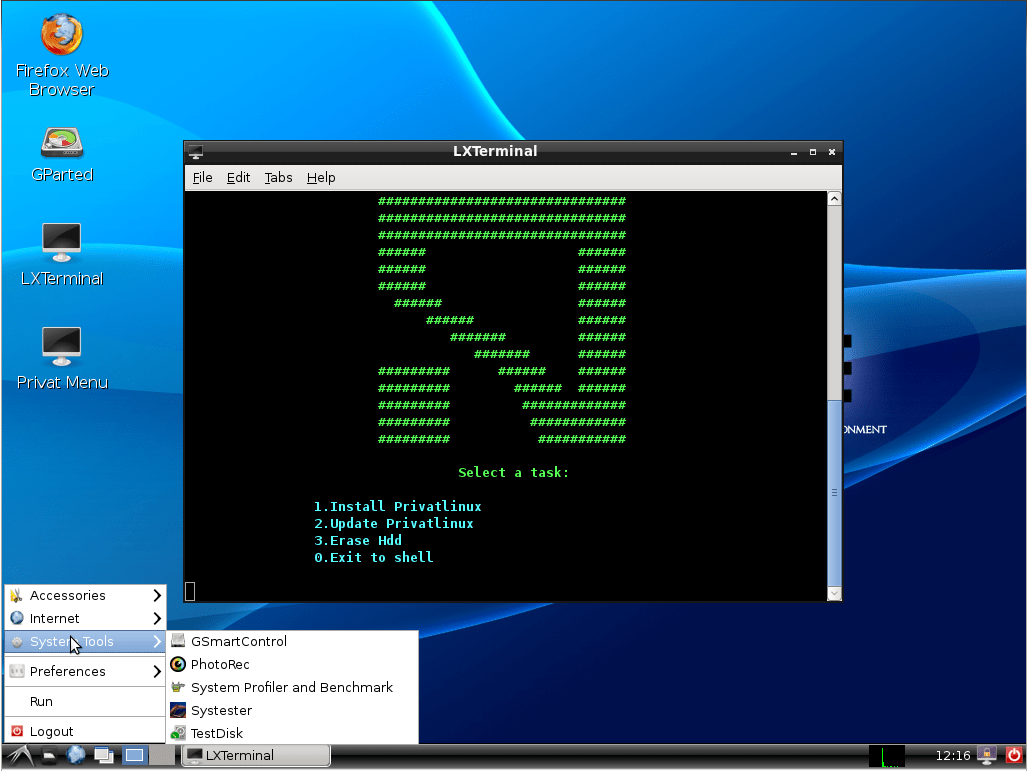Click the Preferences category icon
Screen dimensions: 1029x771
[17, 671]
